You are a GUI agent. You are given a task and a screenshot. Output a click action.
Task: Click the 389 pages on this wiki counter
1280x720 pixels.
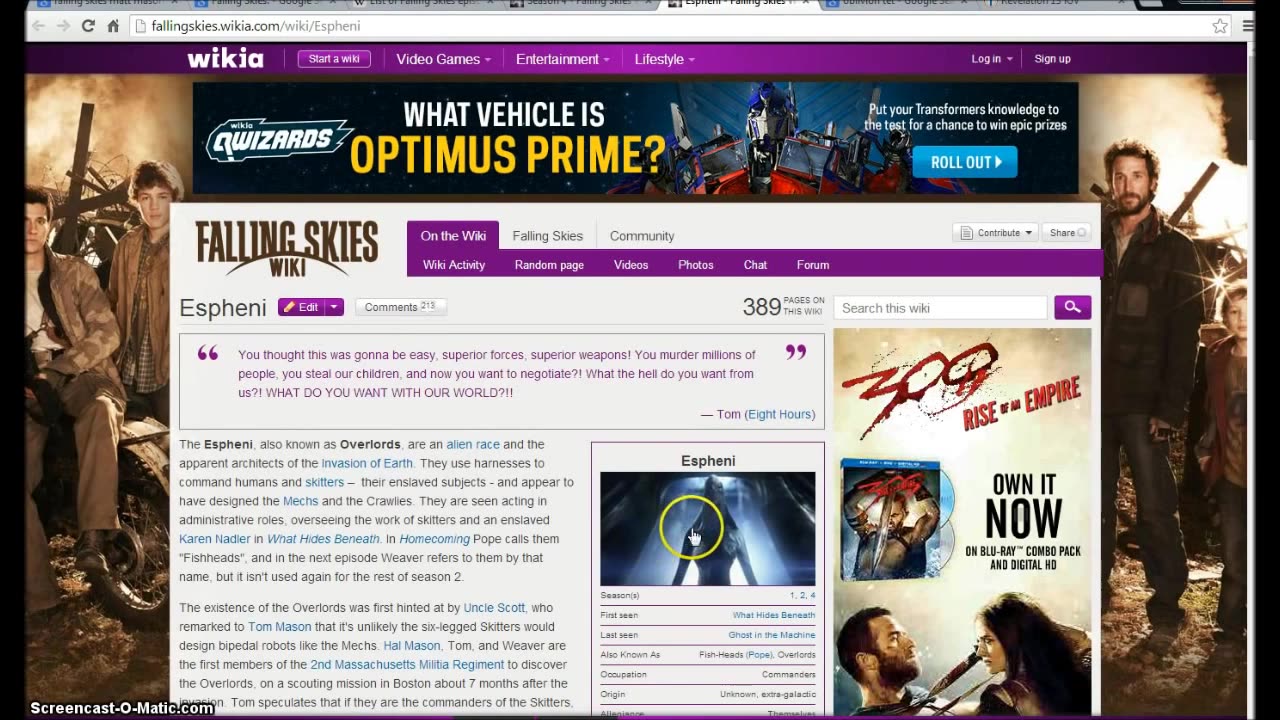(784, 307)
